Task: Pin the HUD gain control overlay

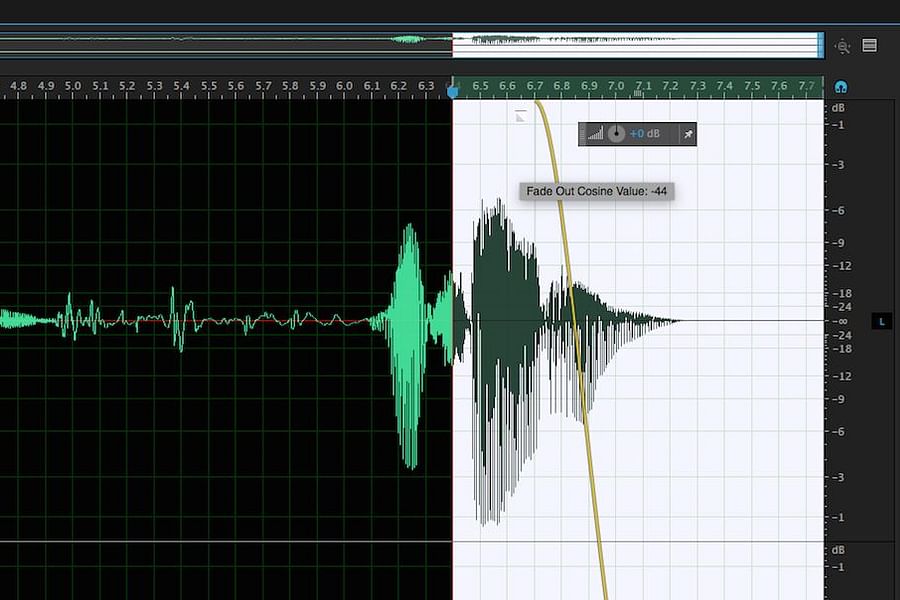Action: click(x=689, y=133)
